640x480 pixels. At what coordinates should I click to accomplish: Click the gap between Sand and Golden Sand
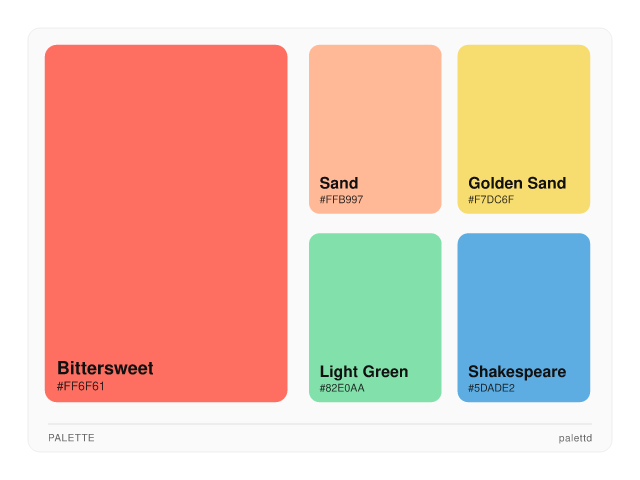(x=449, y=129)
